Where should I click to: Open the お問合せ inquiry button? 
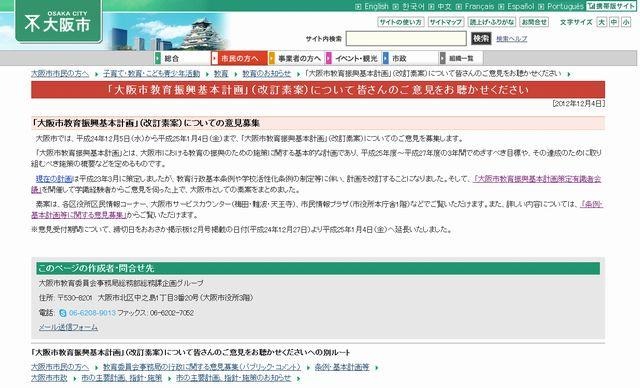click(x=534, y=22)
